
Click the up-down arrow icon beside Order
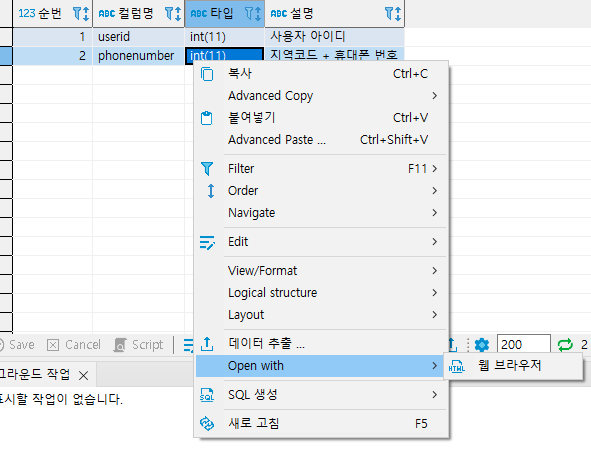pyautogui.click(x=211, y=191)
